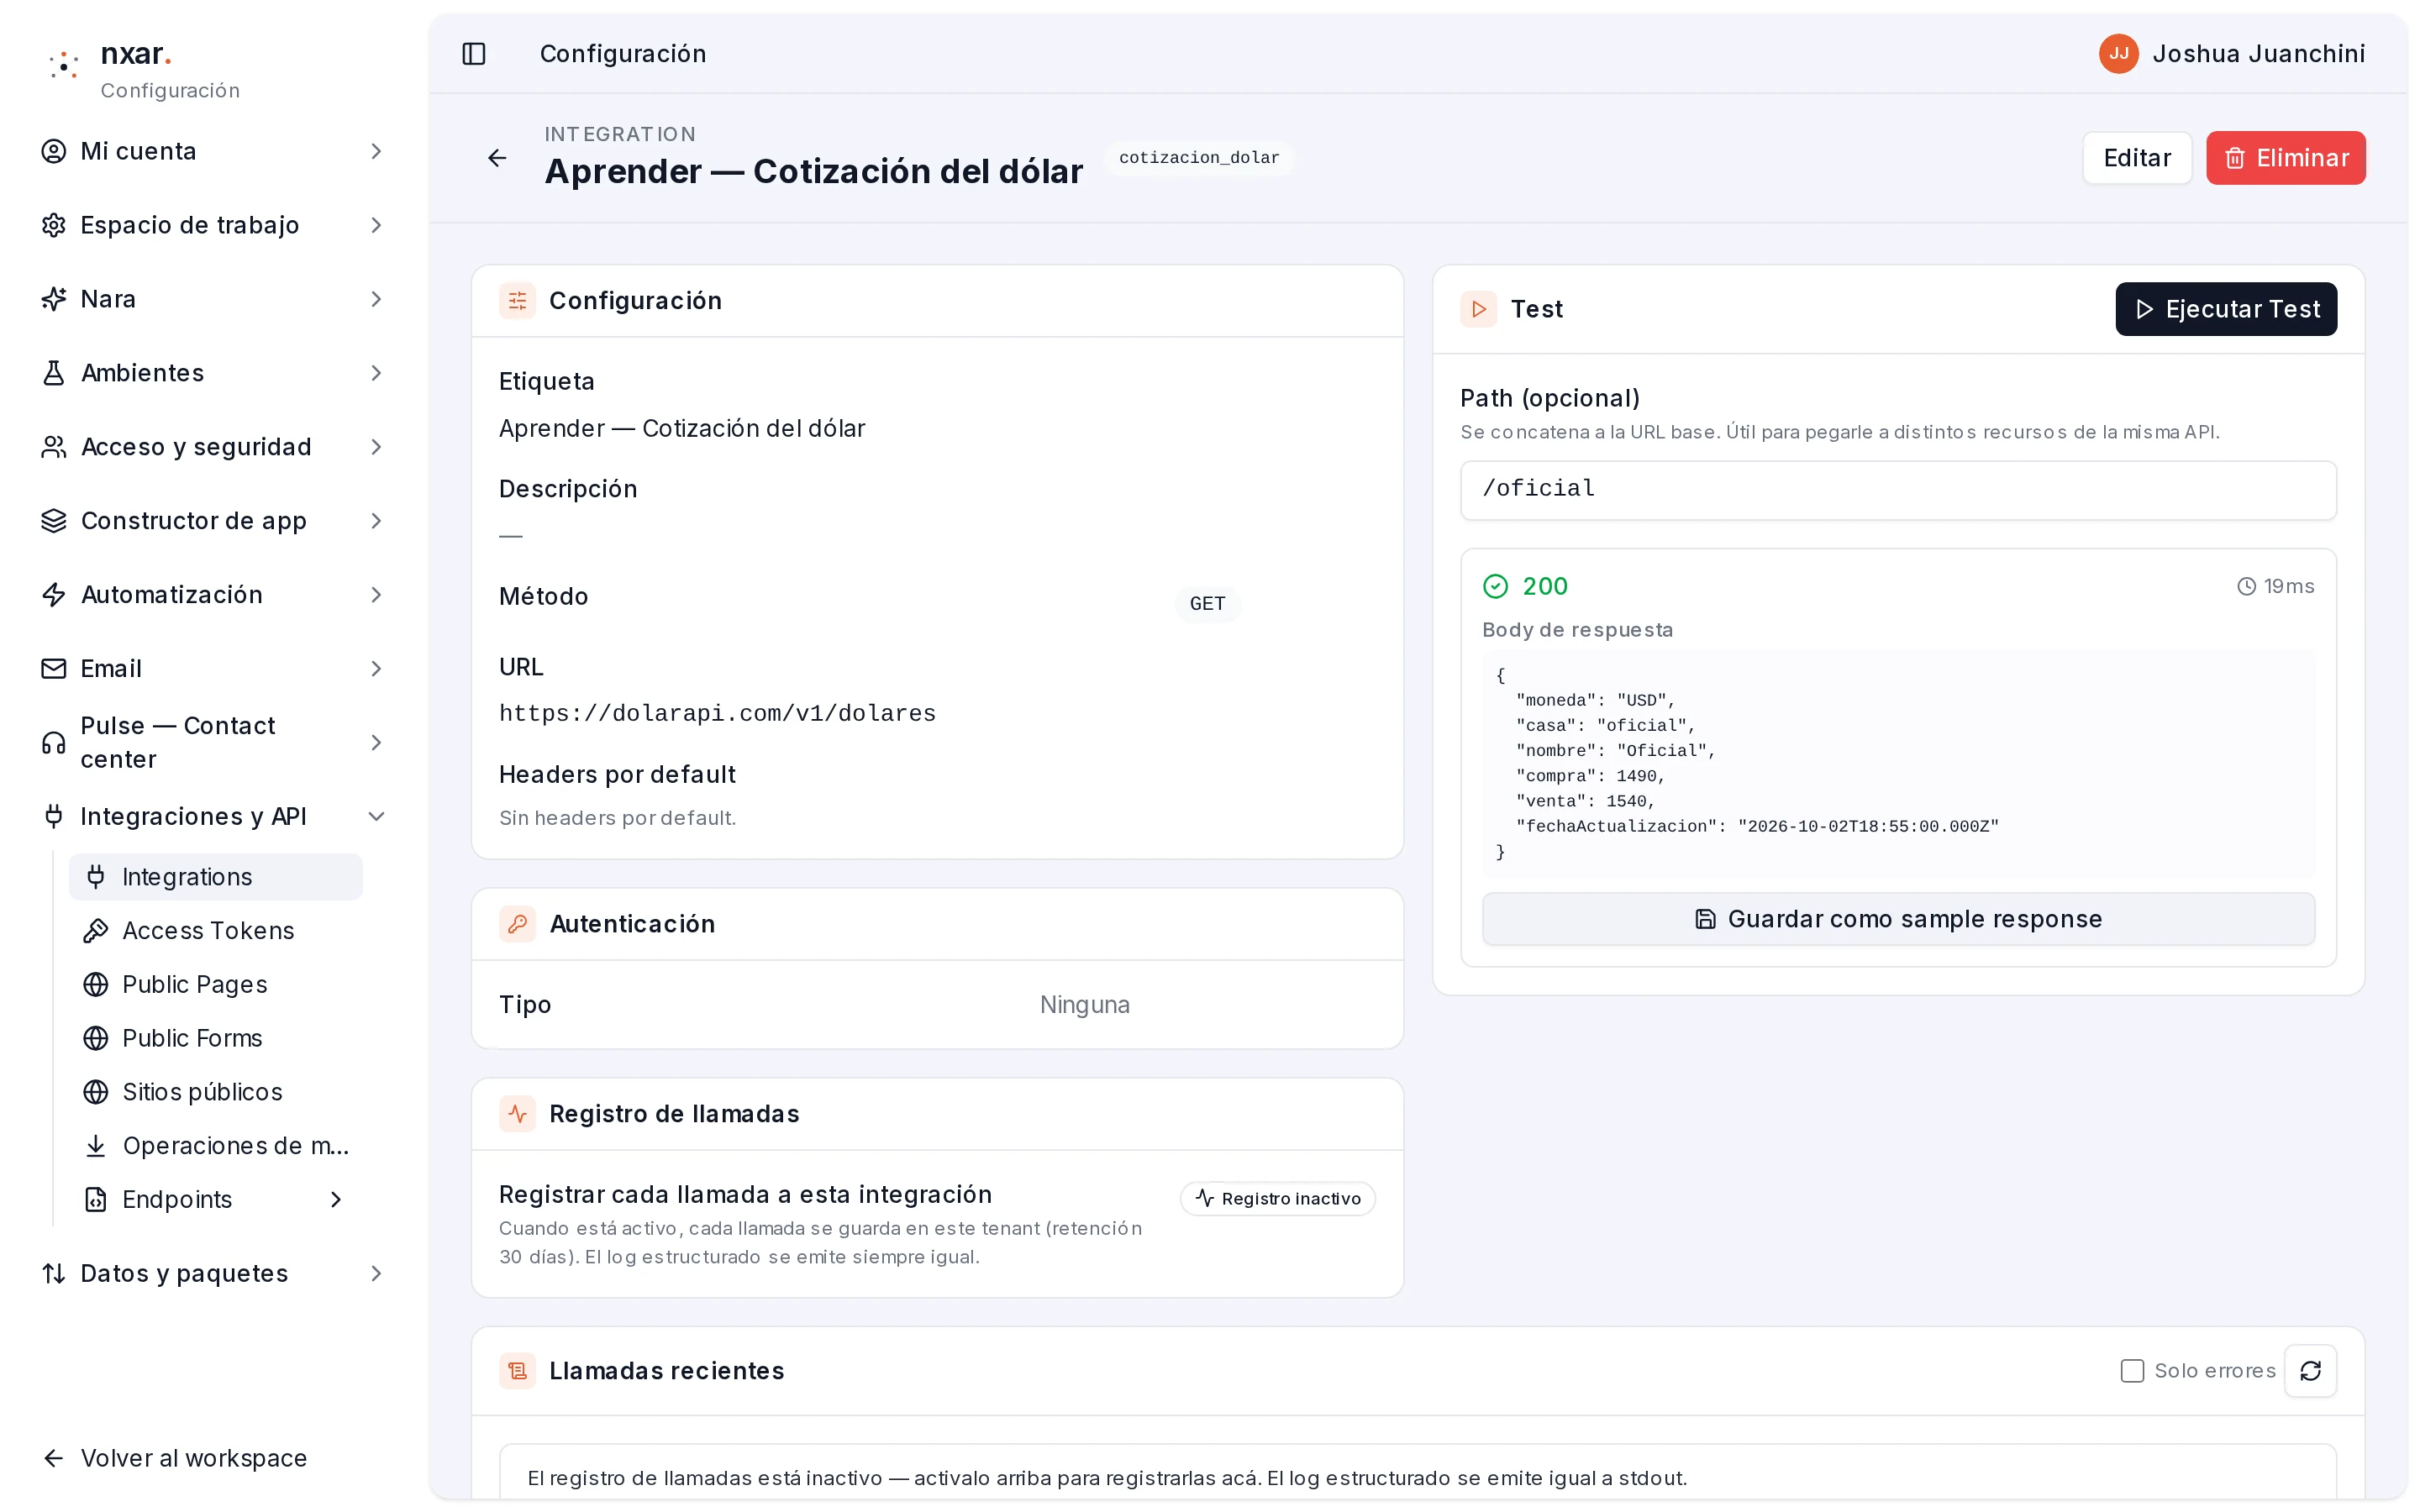Click the refresh icon in Llamadas recientes

point(2310,1371)
